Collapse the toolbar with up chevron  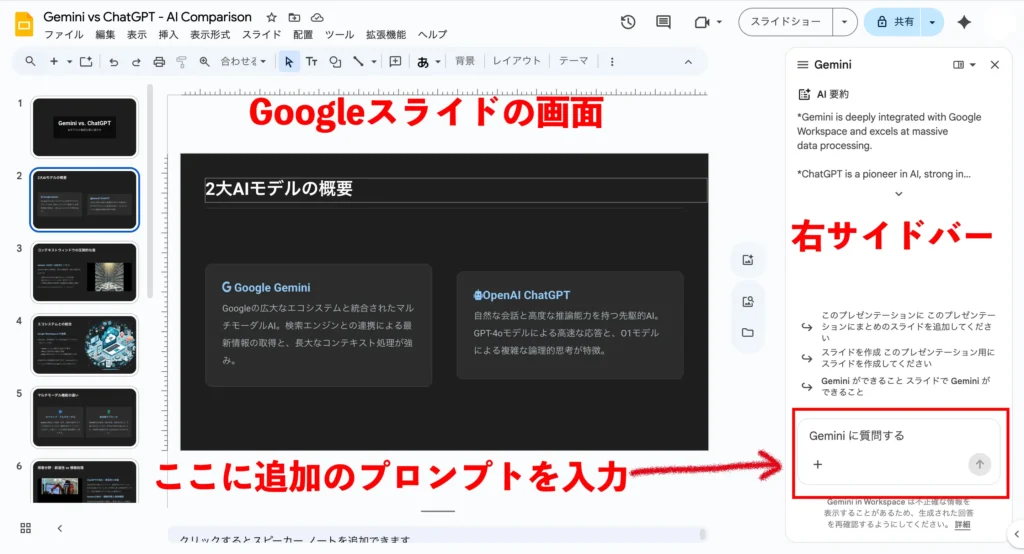point(688,62)
